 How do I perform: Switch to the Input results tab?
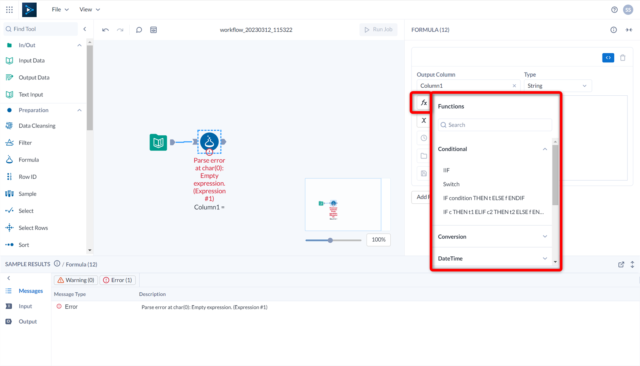pyautogui.click(x=25, y=306)
